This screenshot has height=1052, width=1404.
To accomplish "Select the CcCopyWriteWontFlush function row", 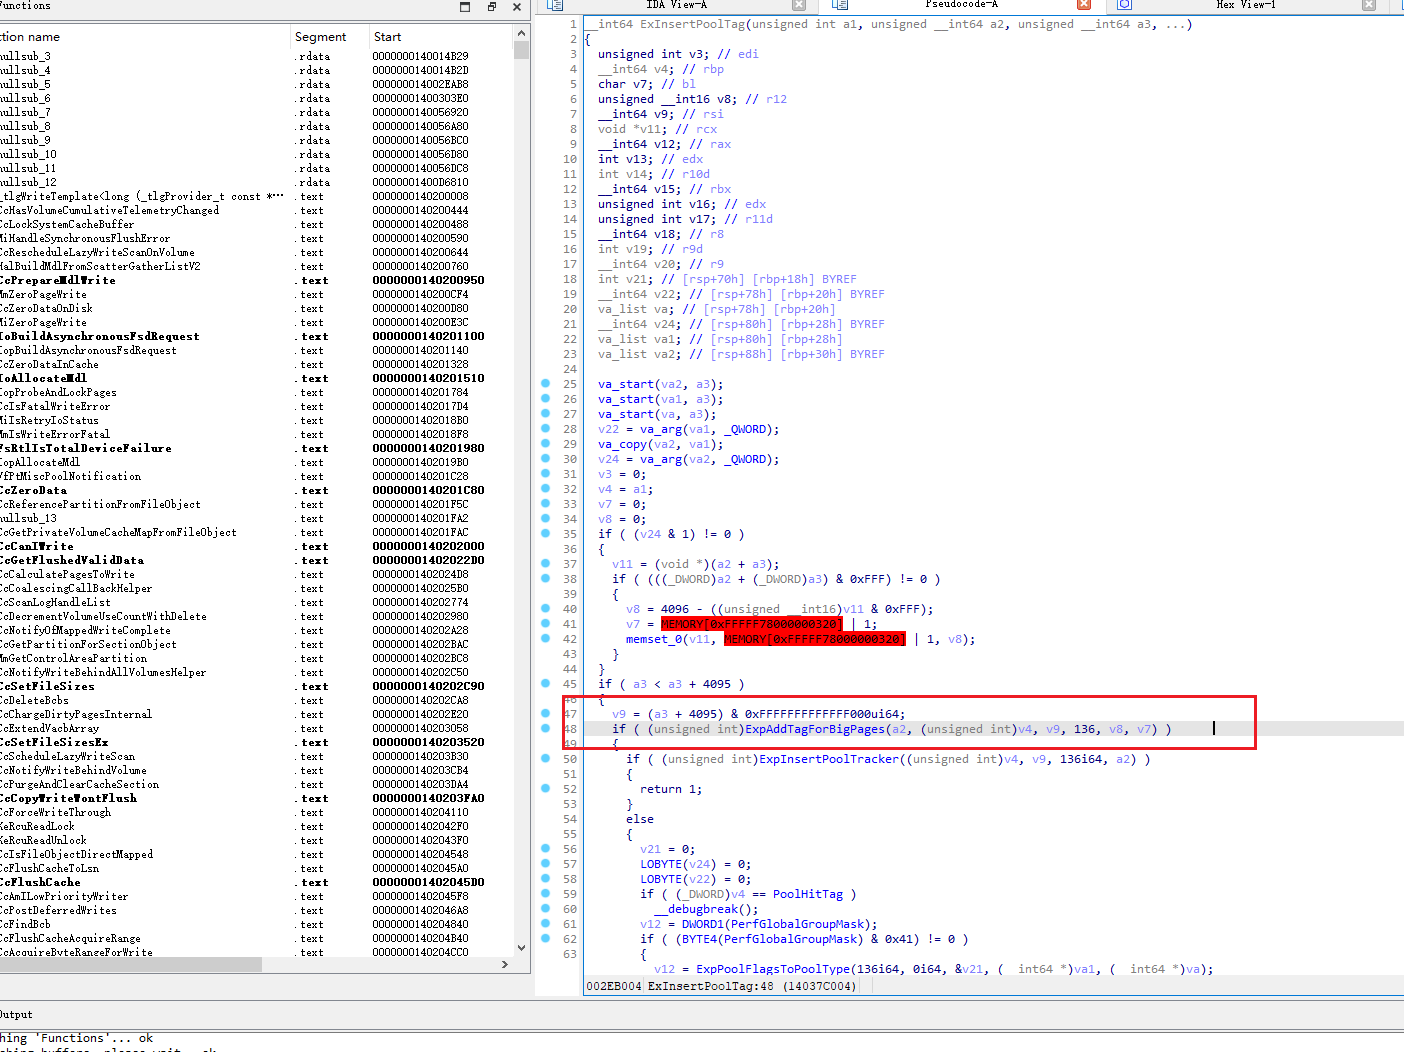I will (x=256, y=799).
